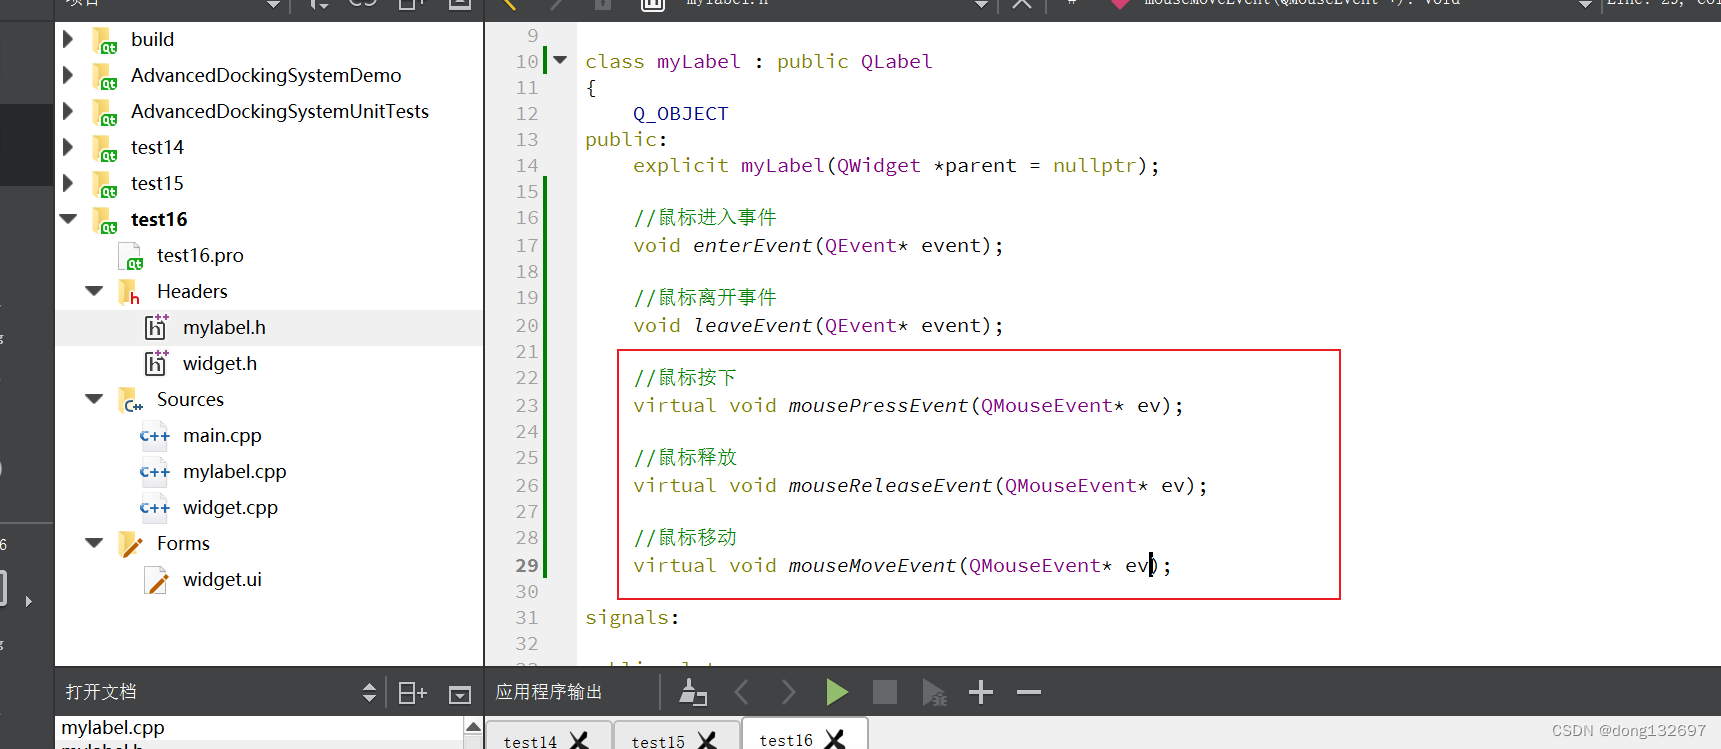Viewport: 1721px width, 749px height.
Task: Open main.cpp in the project tree
Action: point(222,435)
